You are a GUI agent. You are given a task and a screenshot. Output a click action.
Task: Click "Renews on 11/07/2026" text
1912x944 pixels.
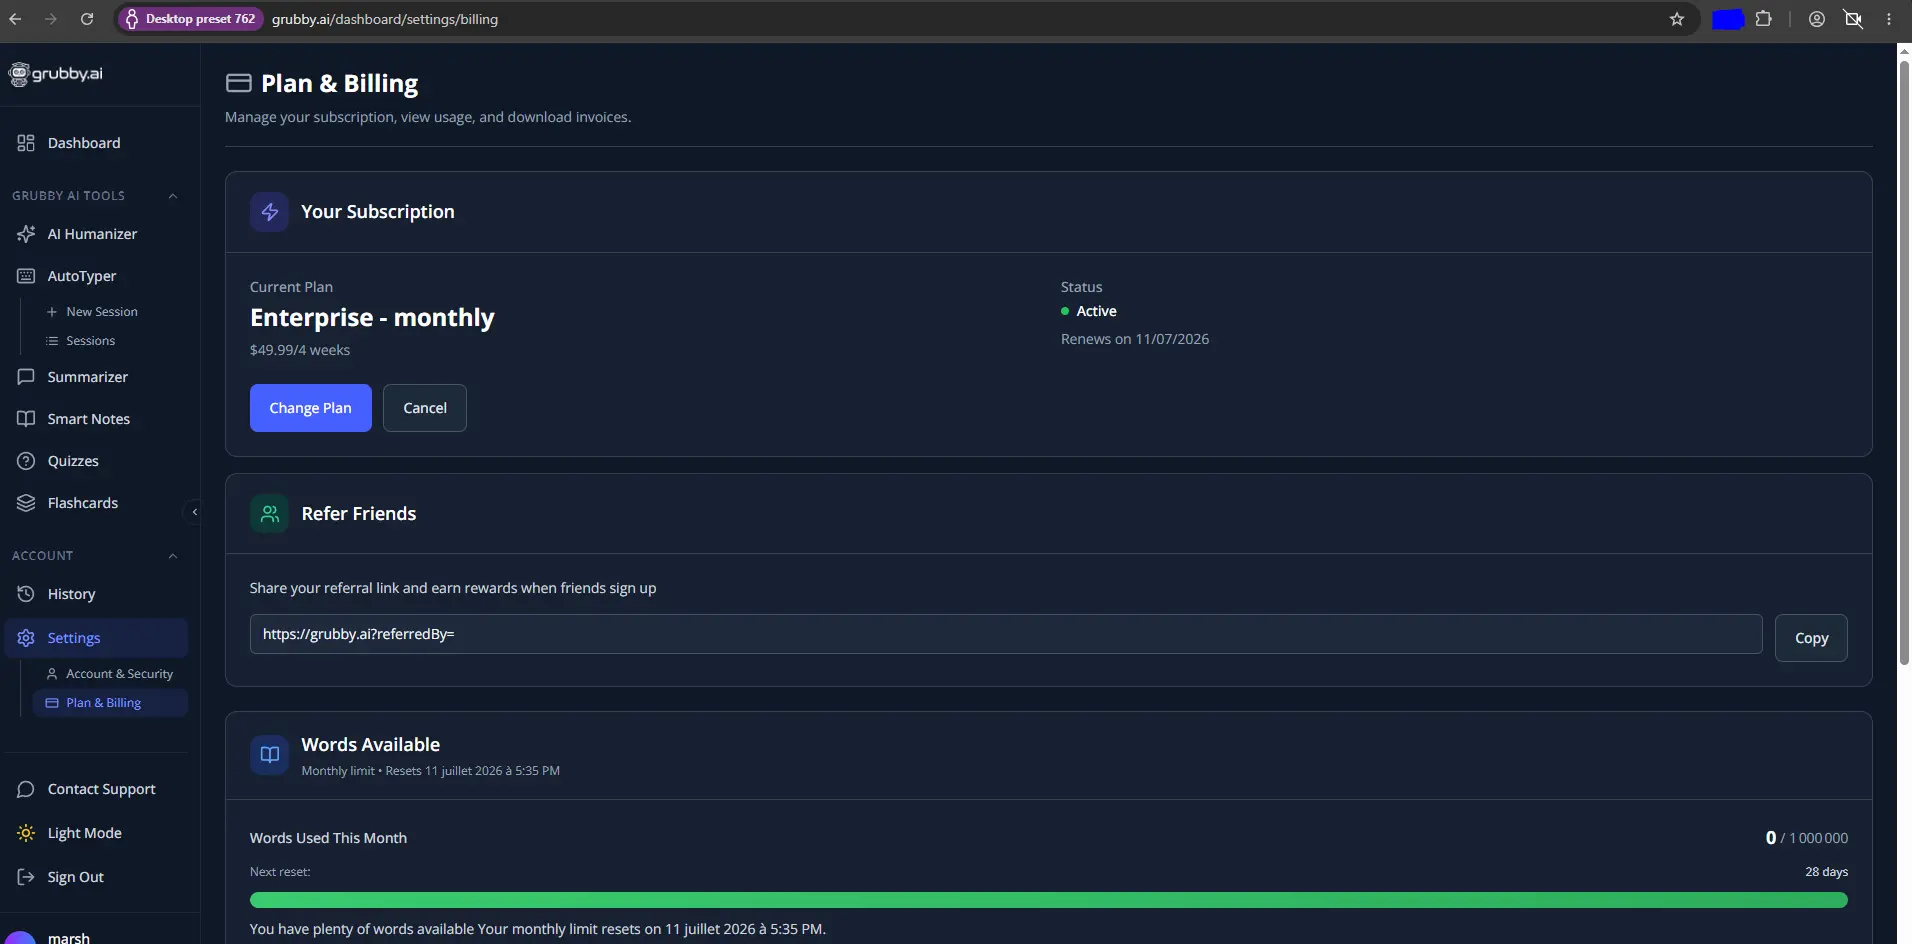(x=1135, y=339)
